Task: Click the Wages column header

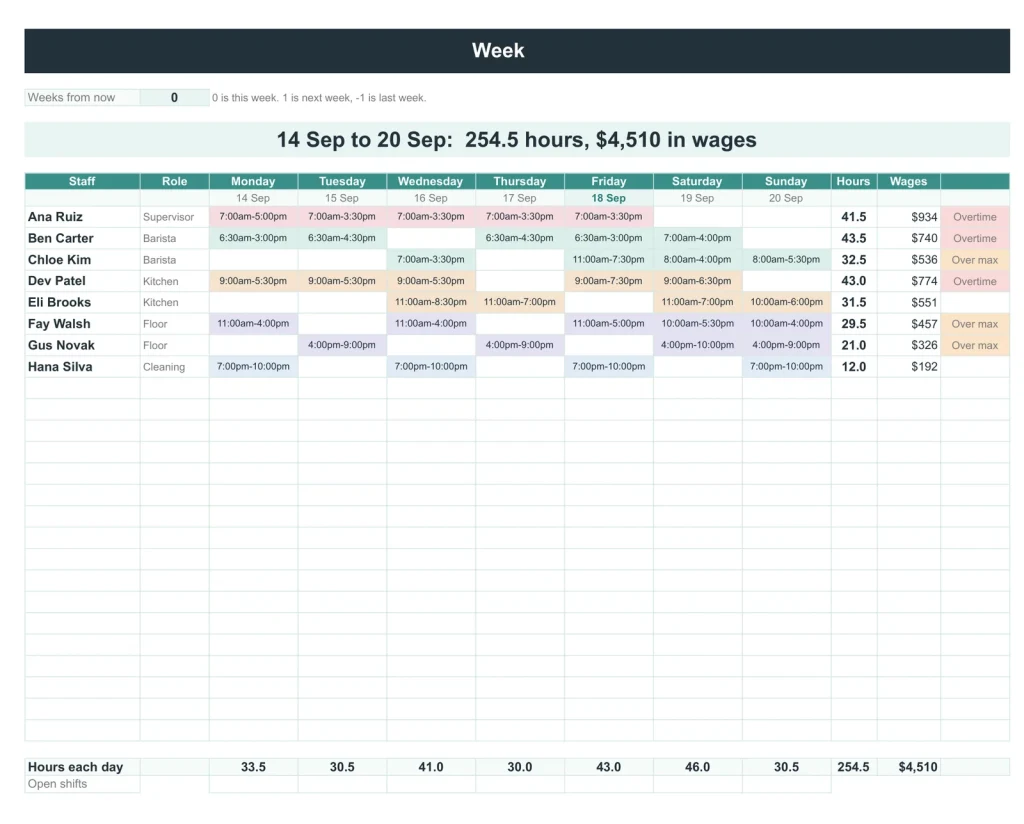Action: click(x=908, y=182)
